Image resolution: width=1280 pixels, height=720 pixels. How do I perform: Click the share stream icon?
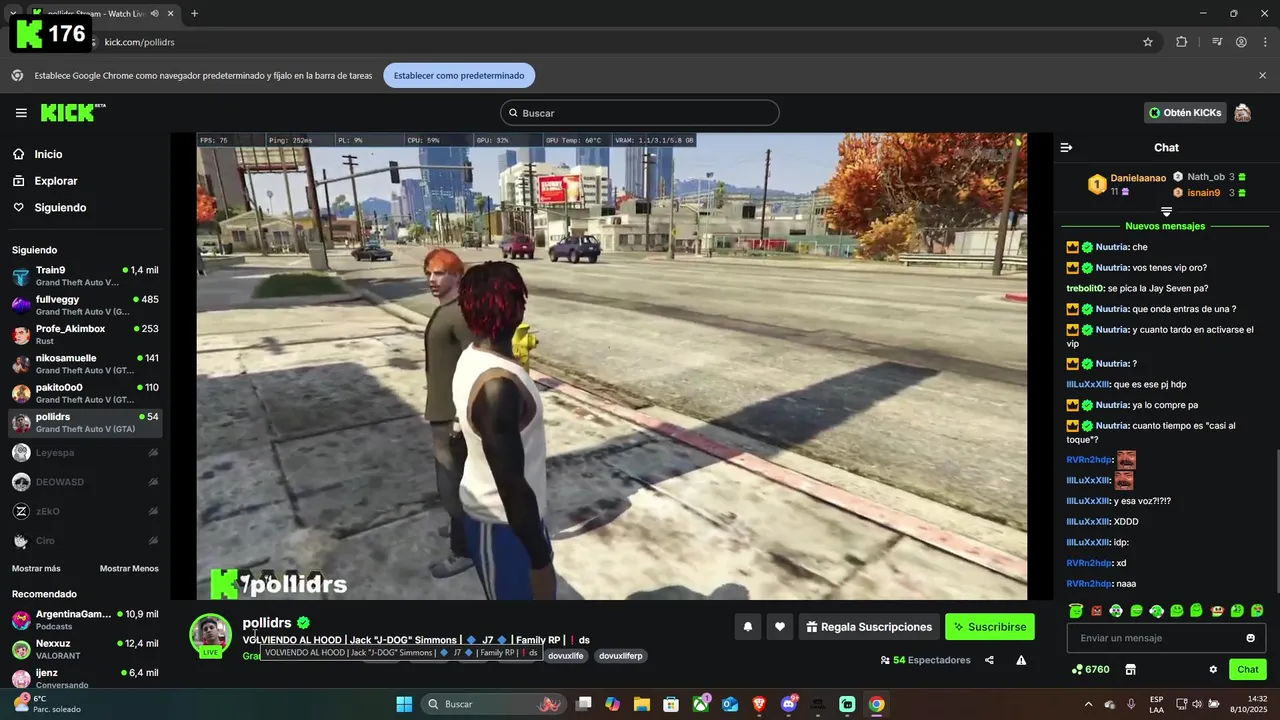pyautogui.click(x=989, y=660)
